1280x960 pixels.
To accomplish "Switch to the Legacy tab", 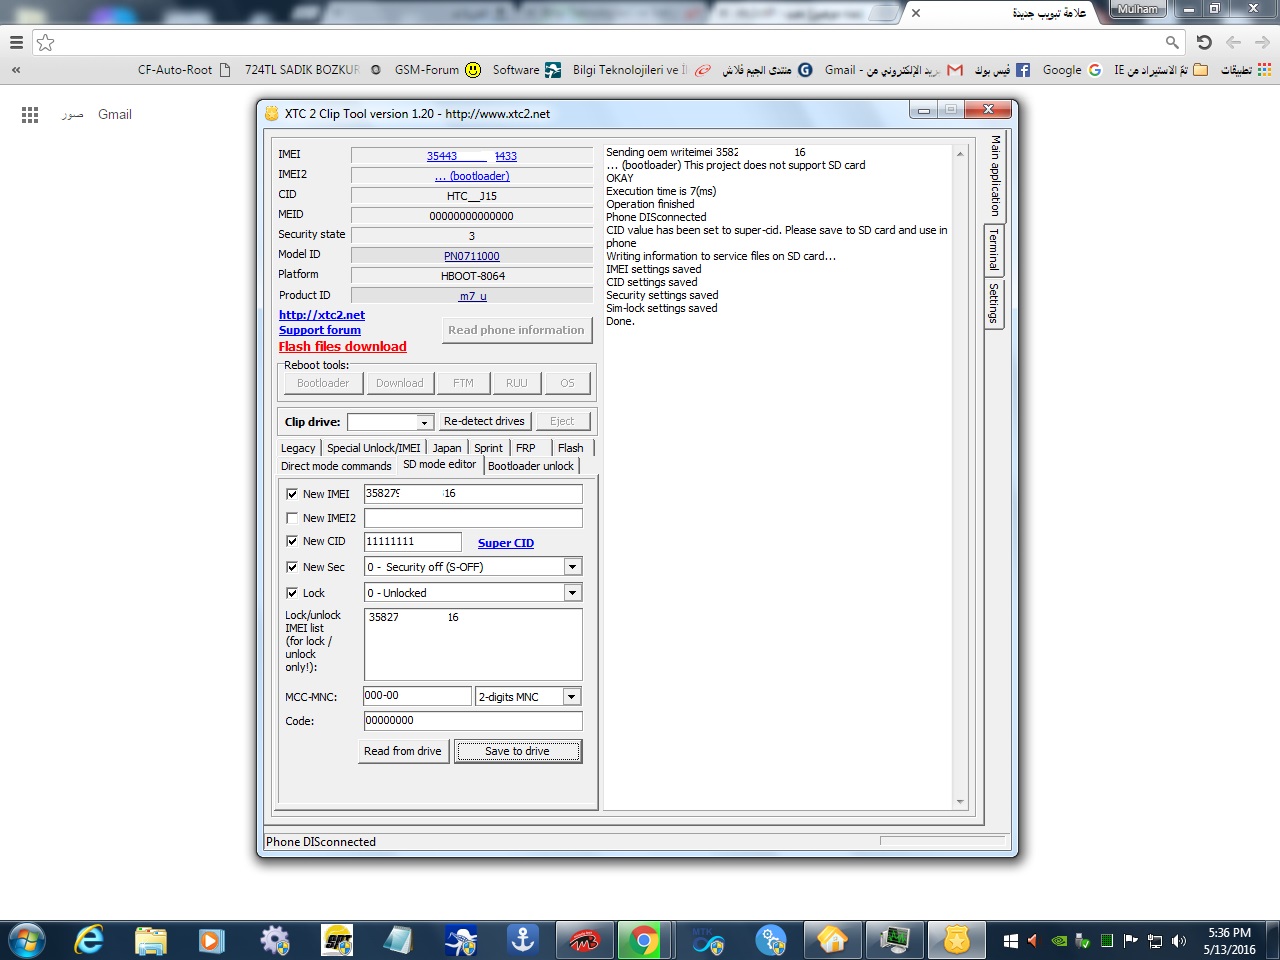I will coord(298,448).
